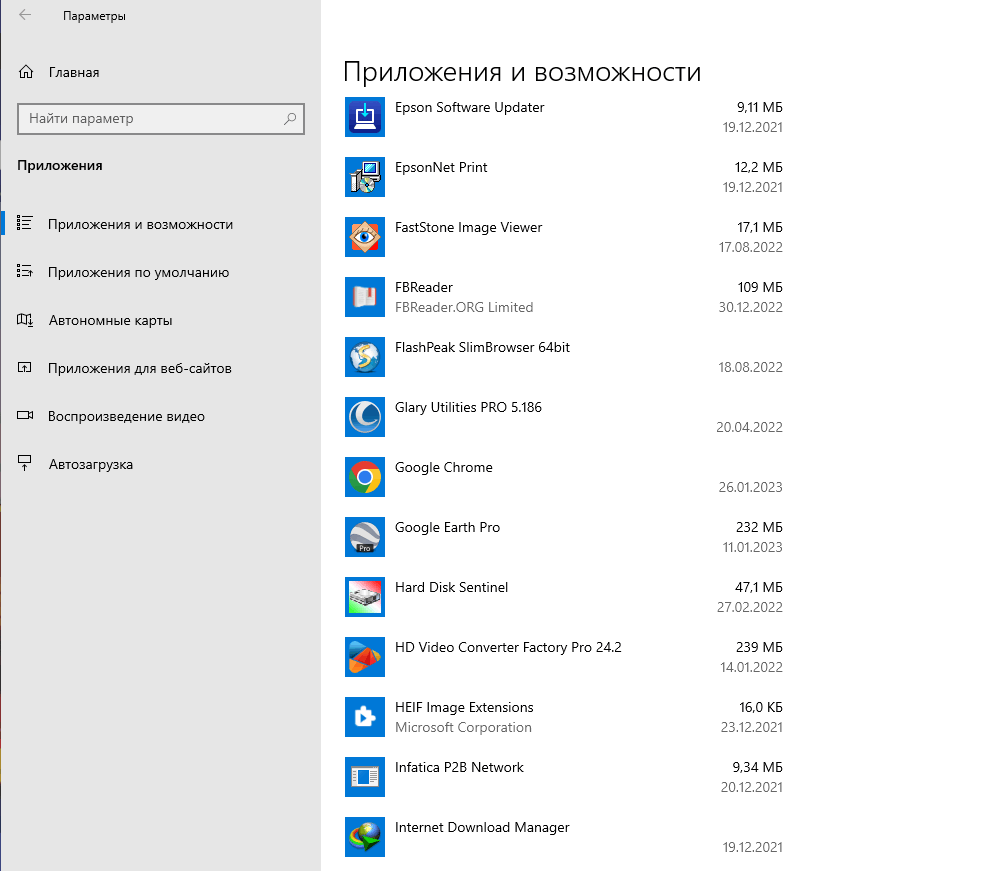Select Epson Software Updater entry name

click(469, 107)
